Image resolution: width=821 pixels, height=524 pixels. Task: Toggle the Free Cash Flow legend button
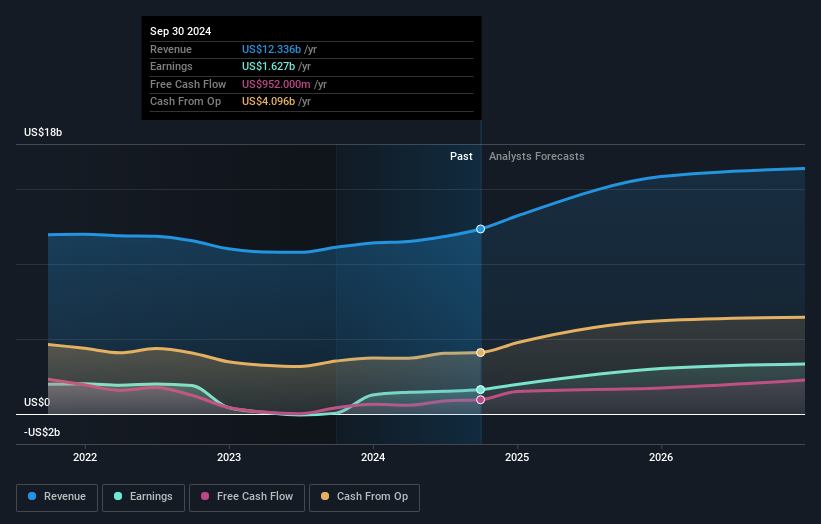coord(247,497)
